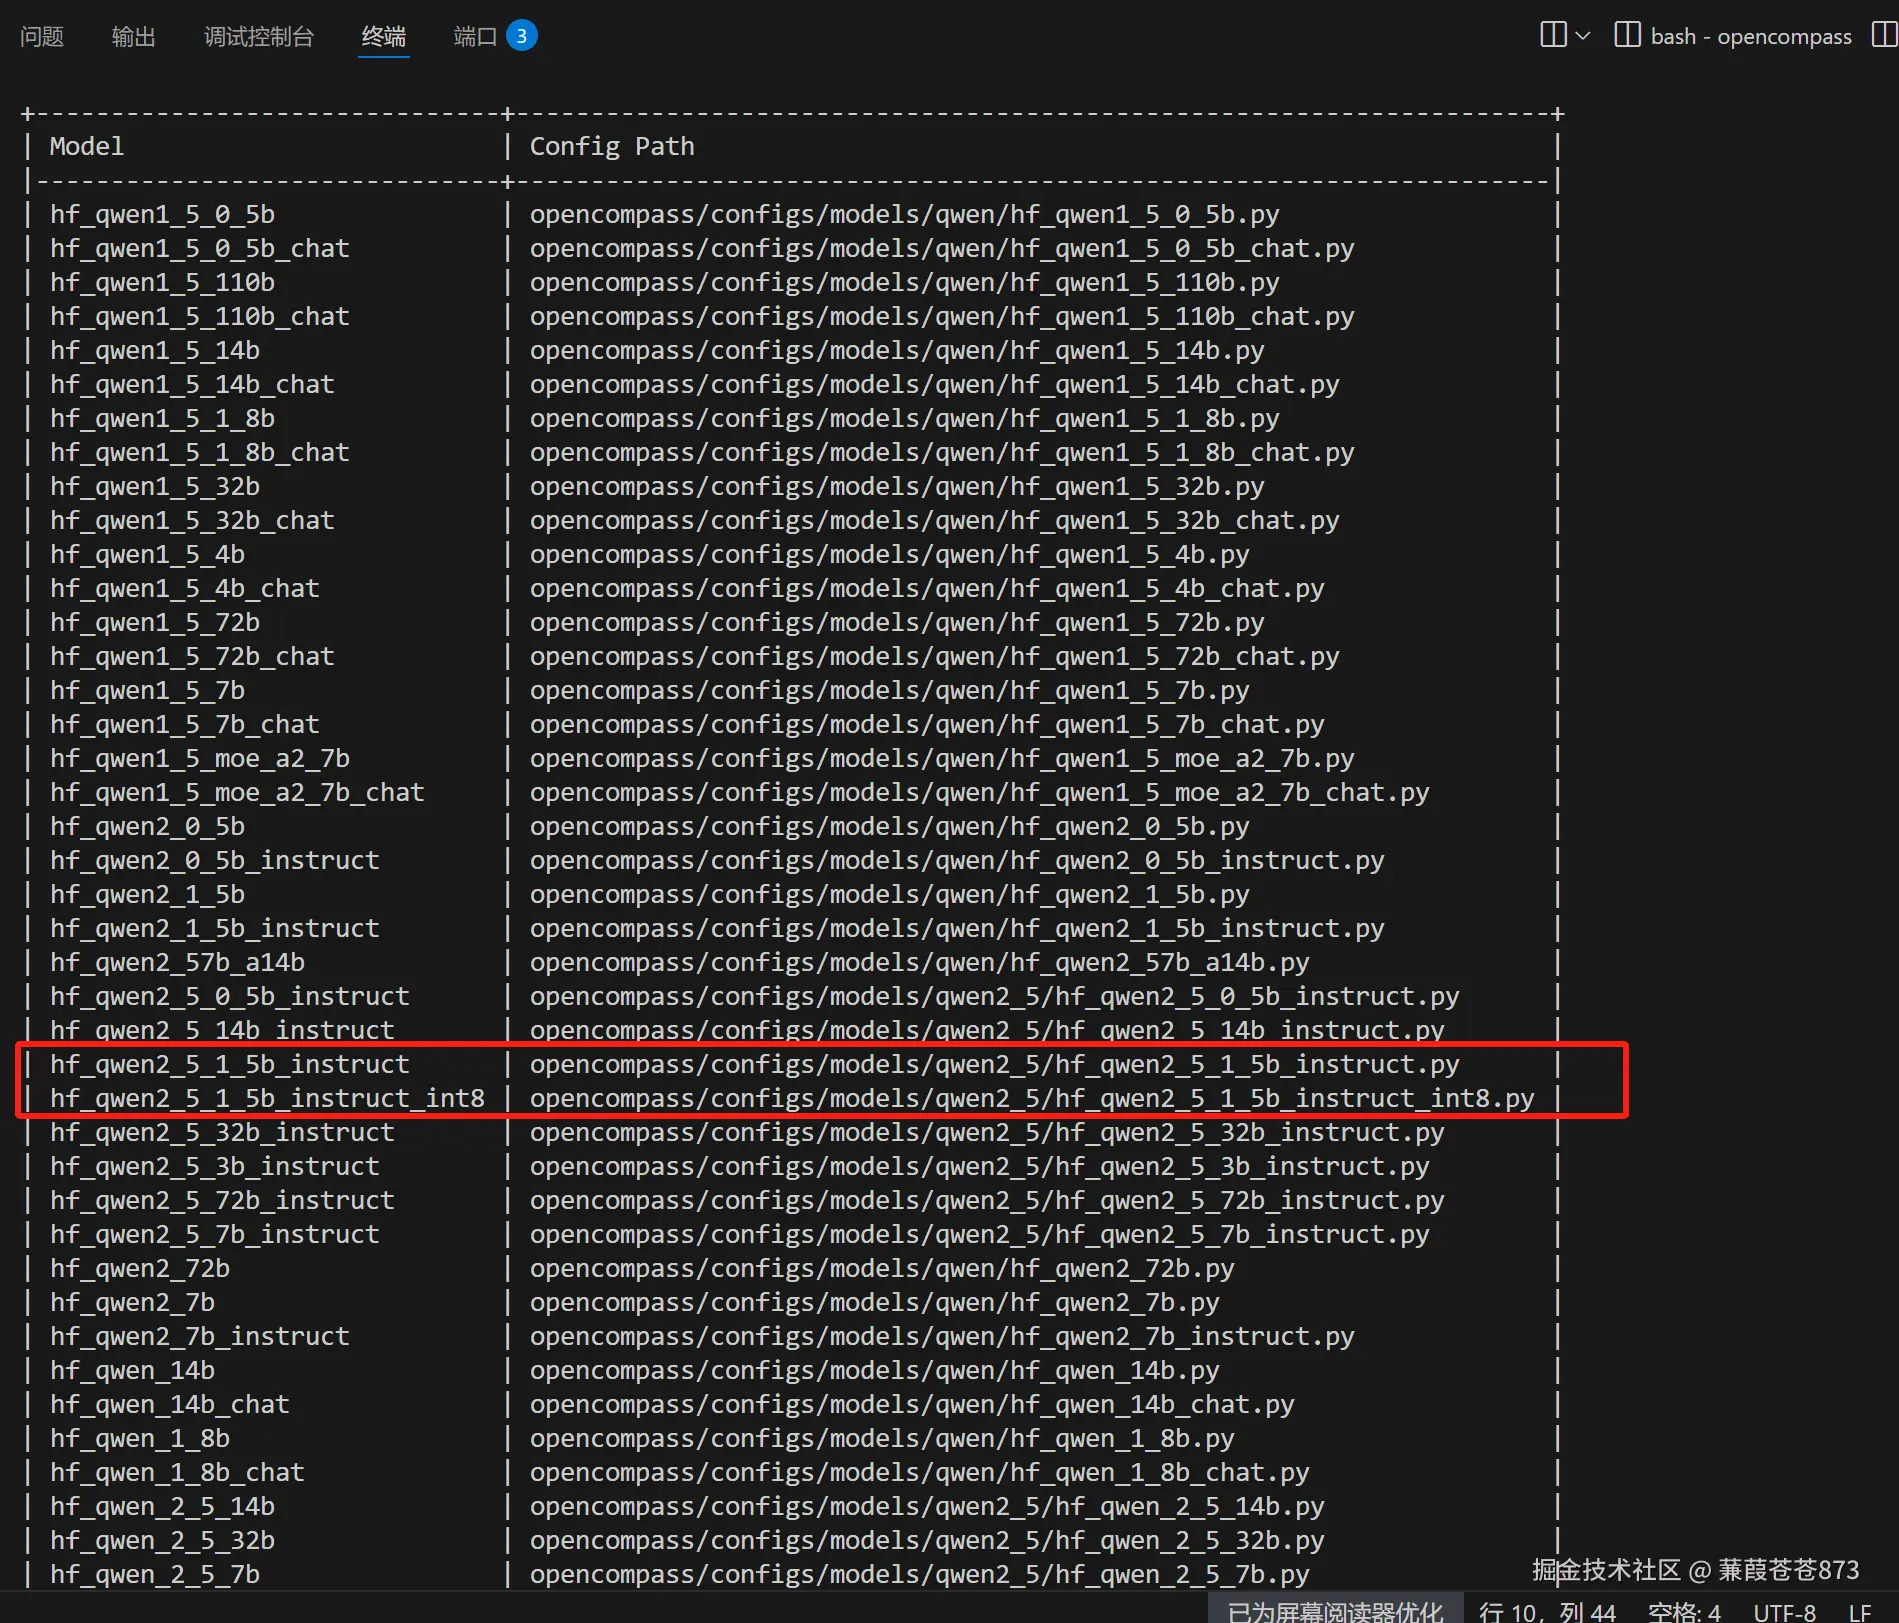Select the 终端 tab
This screenshot has height=1623, width=1899.
pos(384,37)
